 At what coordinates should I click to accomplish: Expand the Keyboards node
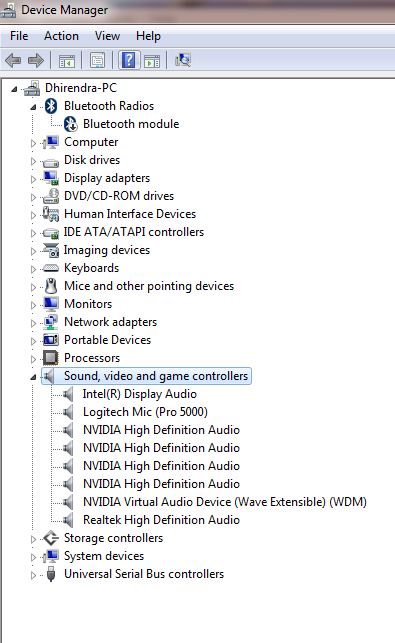(x=33, y=269)
